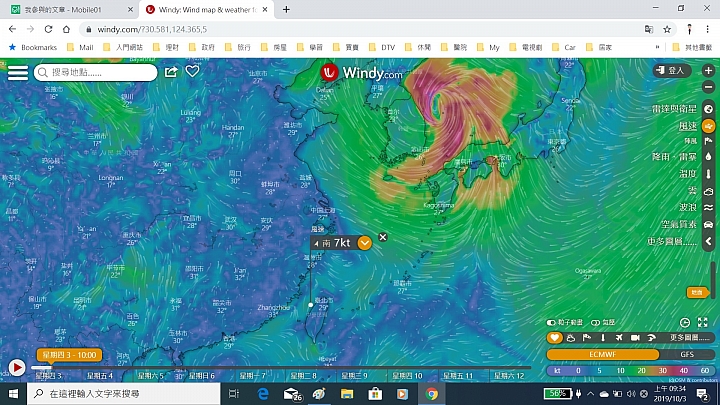Image resolution: width=720 pixels, height=405 pixels.
Task: Select the radar and satellite layer icon
Action: [709, 109]
